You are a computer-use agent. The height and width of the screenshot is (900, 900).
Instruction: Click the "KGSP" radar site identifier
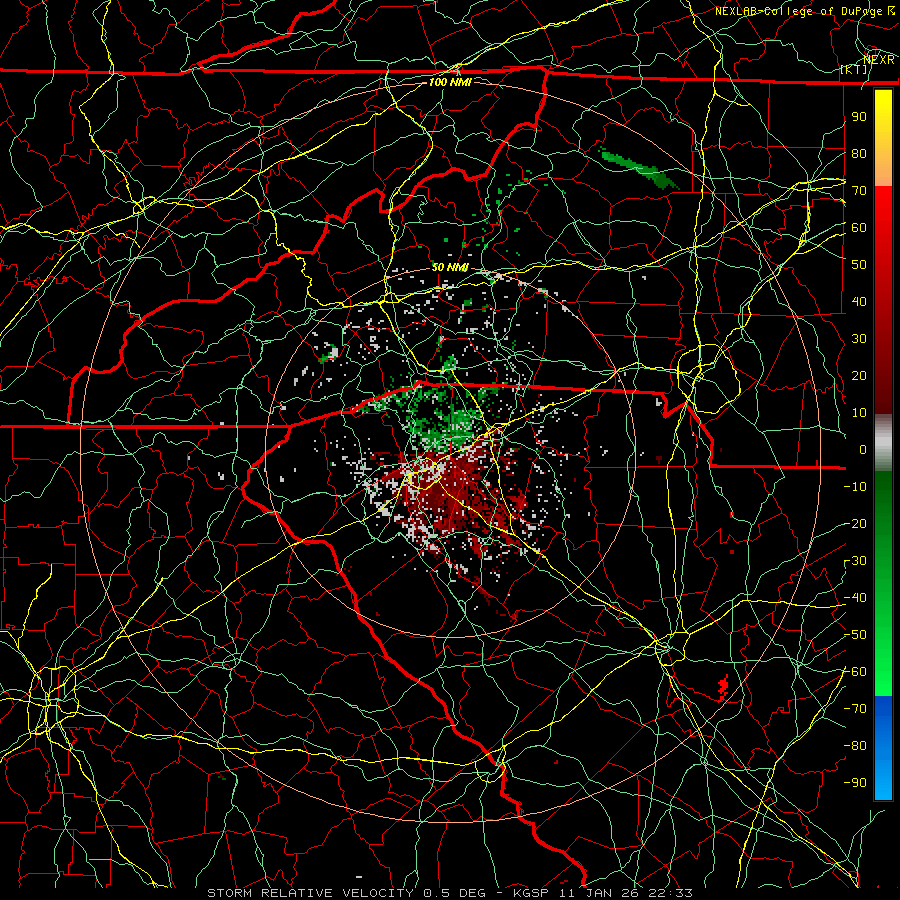531,893
